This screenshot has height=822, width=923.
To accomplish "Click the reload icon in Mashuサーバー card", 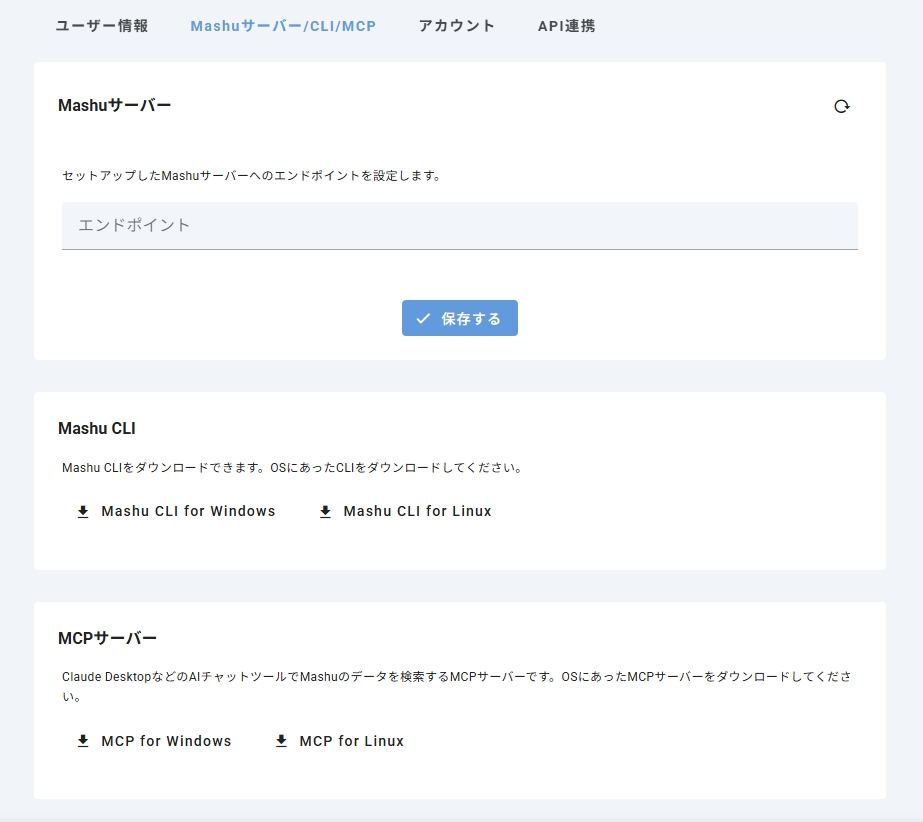I will [x=842, y=106].
